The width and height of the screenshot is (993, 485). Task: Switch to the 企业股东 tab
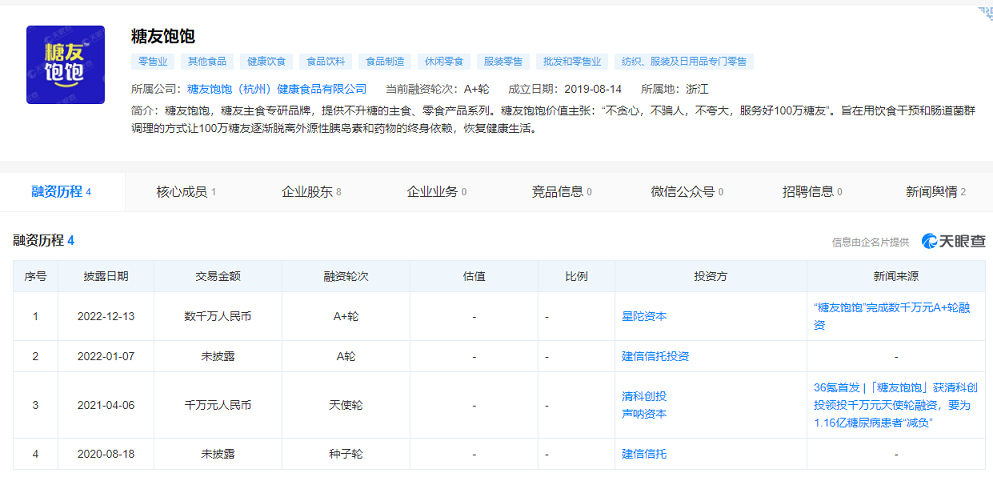pos(311,192)
